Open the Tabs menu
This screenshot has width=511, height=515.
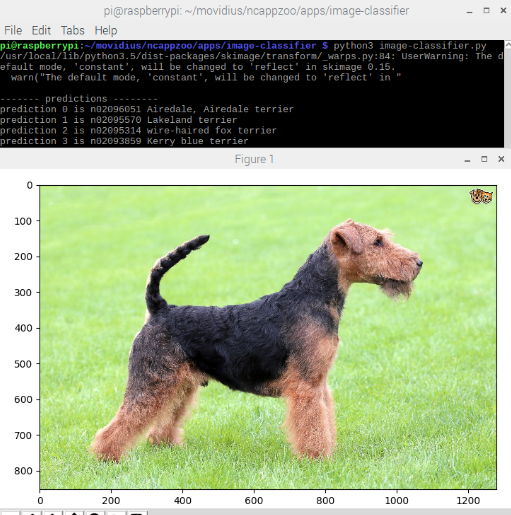[x=72, y=30]
